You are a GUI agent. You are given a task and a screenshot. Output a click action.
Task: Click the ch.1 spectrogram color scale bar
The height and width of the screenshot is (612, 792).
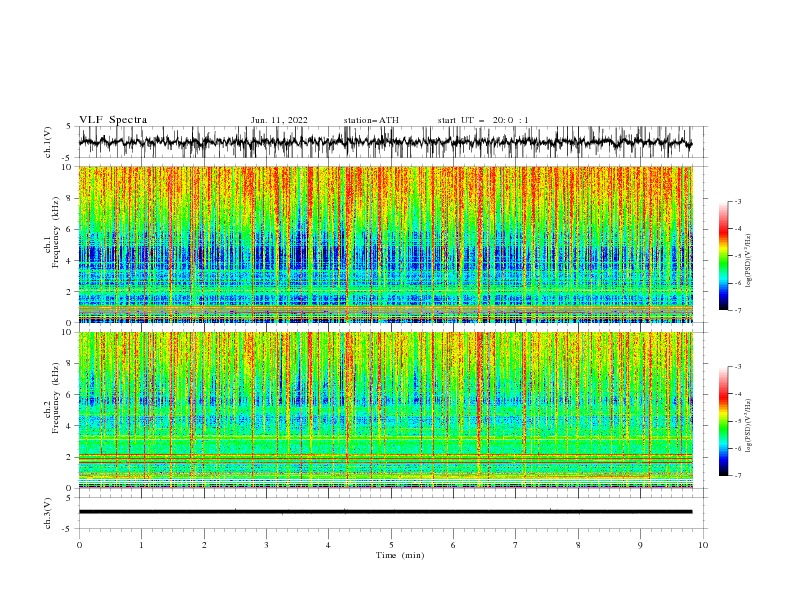tap(724, 256)
